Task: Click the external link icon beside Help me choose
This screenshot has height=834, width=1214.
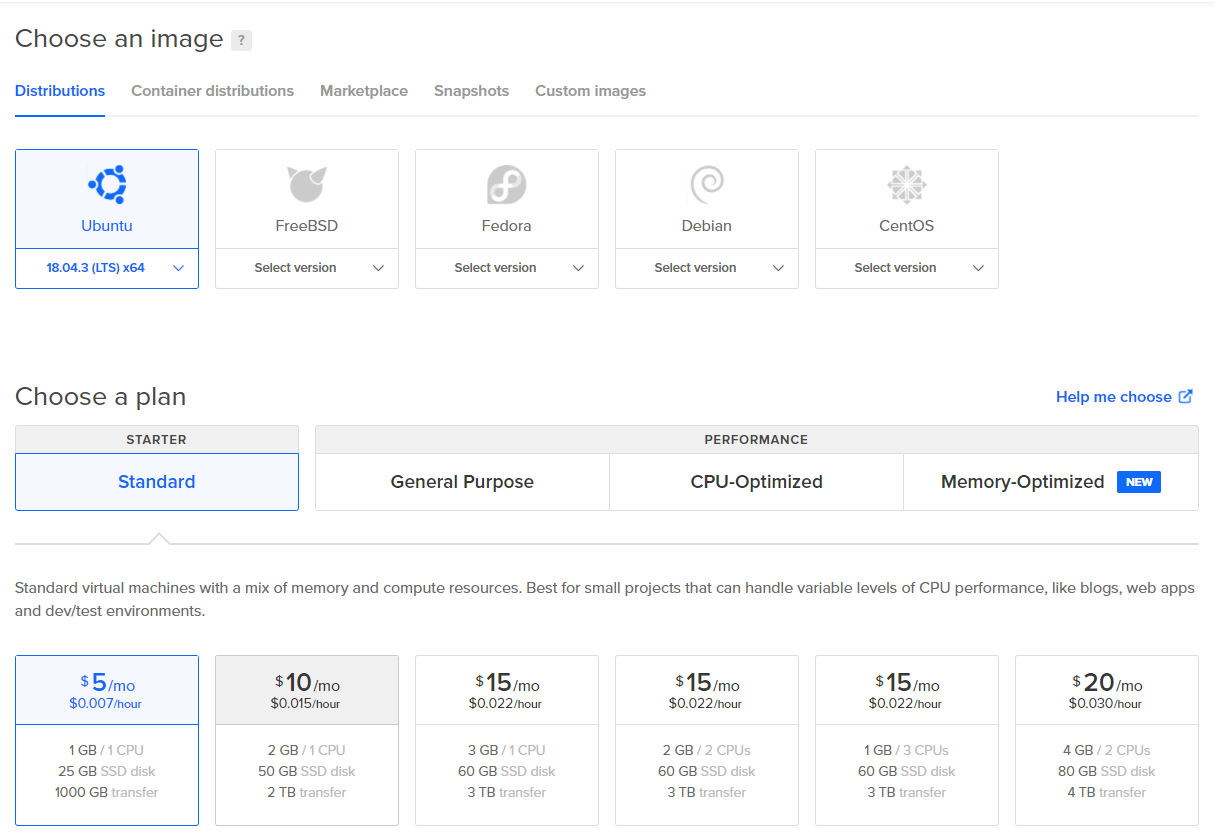Action: tap(1185, 396)
